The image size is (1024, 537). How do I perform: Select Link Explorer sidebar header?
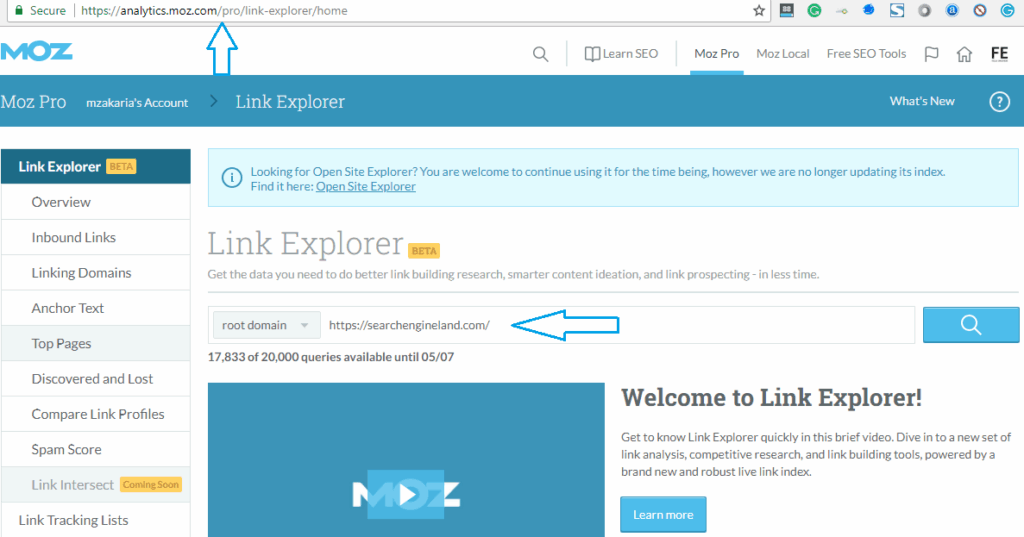pyautogui.click(x=96, y=167)
